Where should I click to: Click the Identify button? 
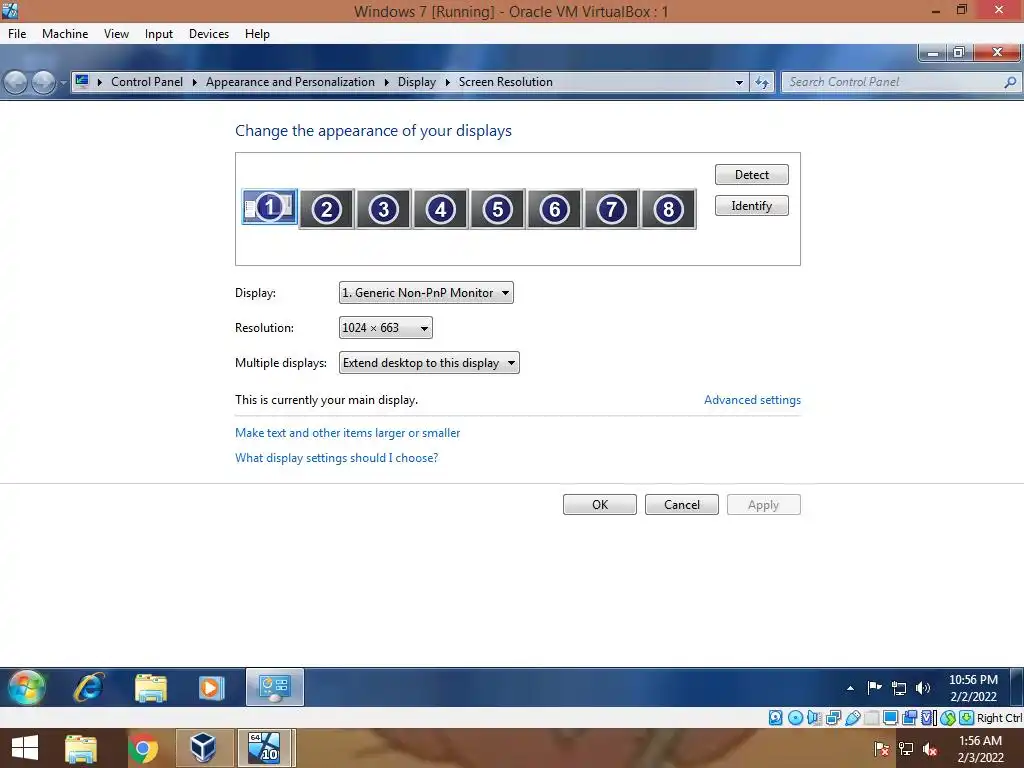click(x=752, y=206)
